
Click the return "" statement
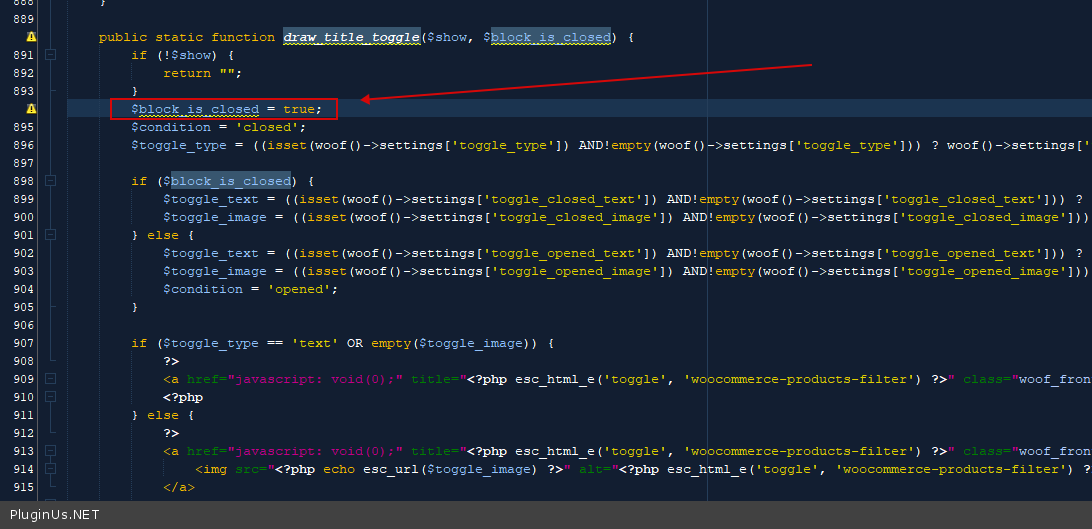(x=203, y=73)
